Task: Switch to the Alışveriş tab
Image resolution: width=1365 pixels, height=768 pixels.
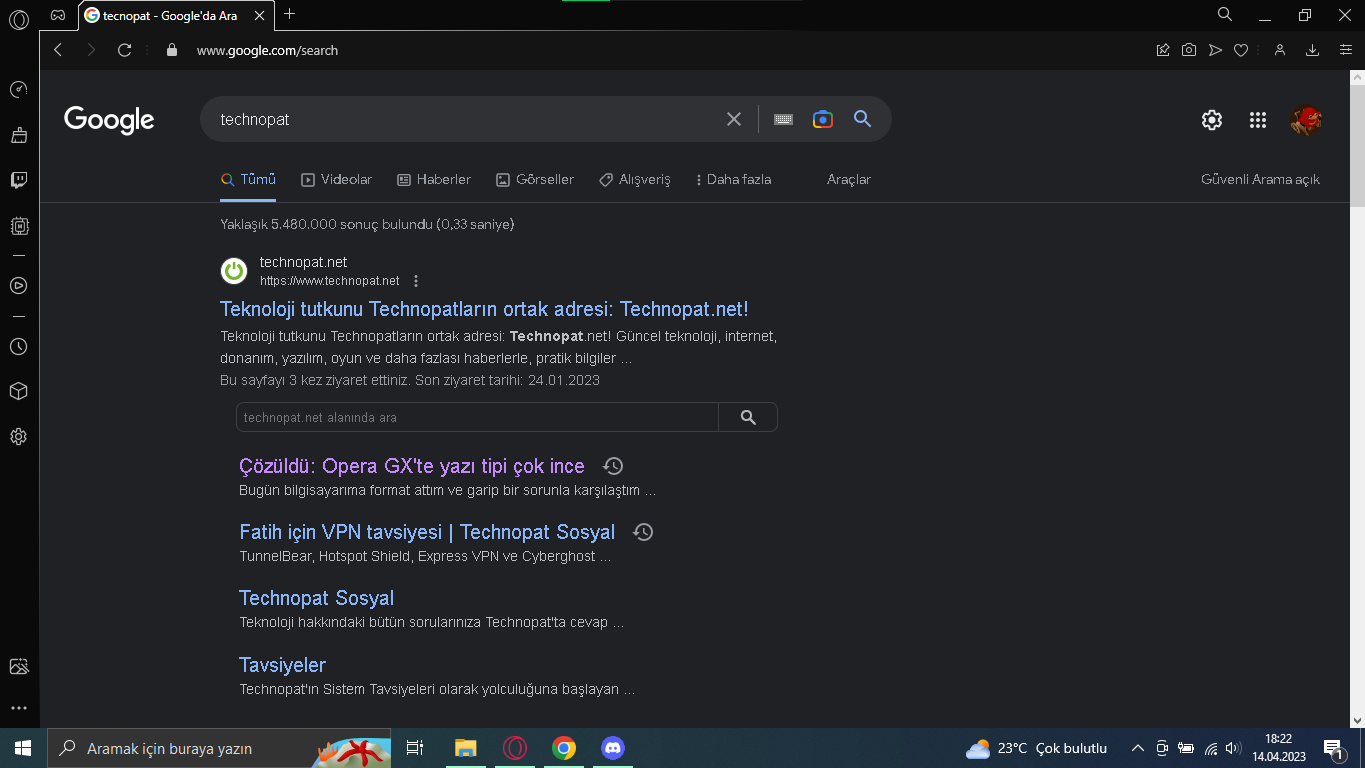Action: pos(635,180)
